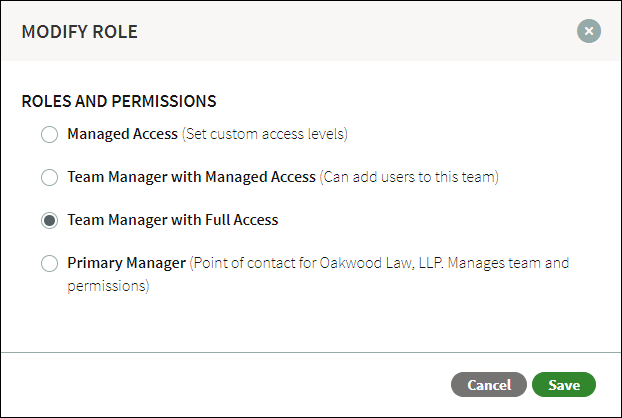Image resolution: width=622 pixels, height=418 pixels.
Task: Choose Team Manager with Managed Access radio
Action: coord(50,177)
